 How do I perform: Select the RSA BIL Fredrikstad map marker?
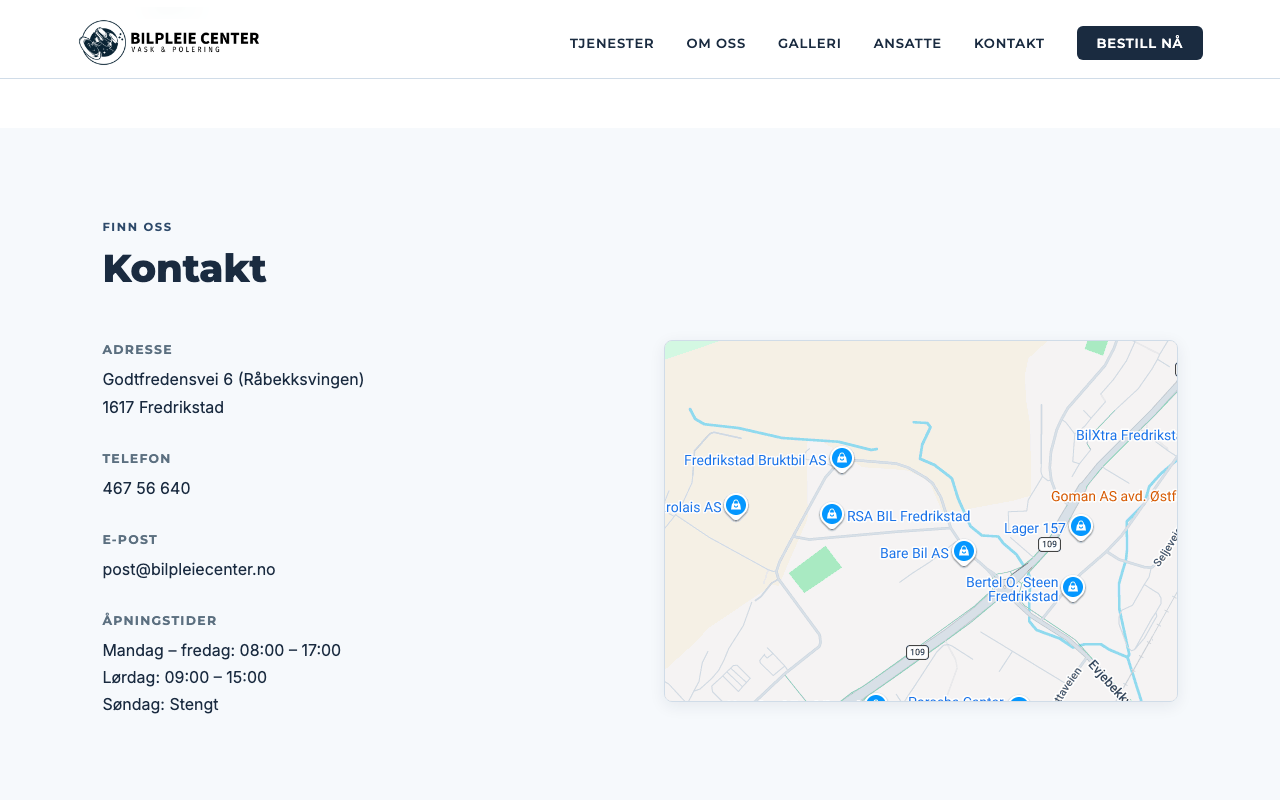831,514
